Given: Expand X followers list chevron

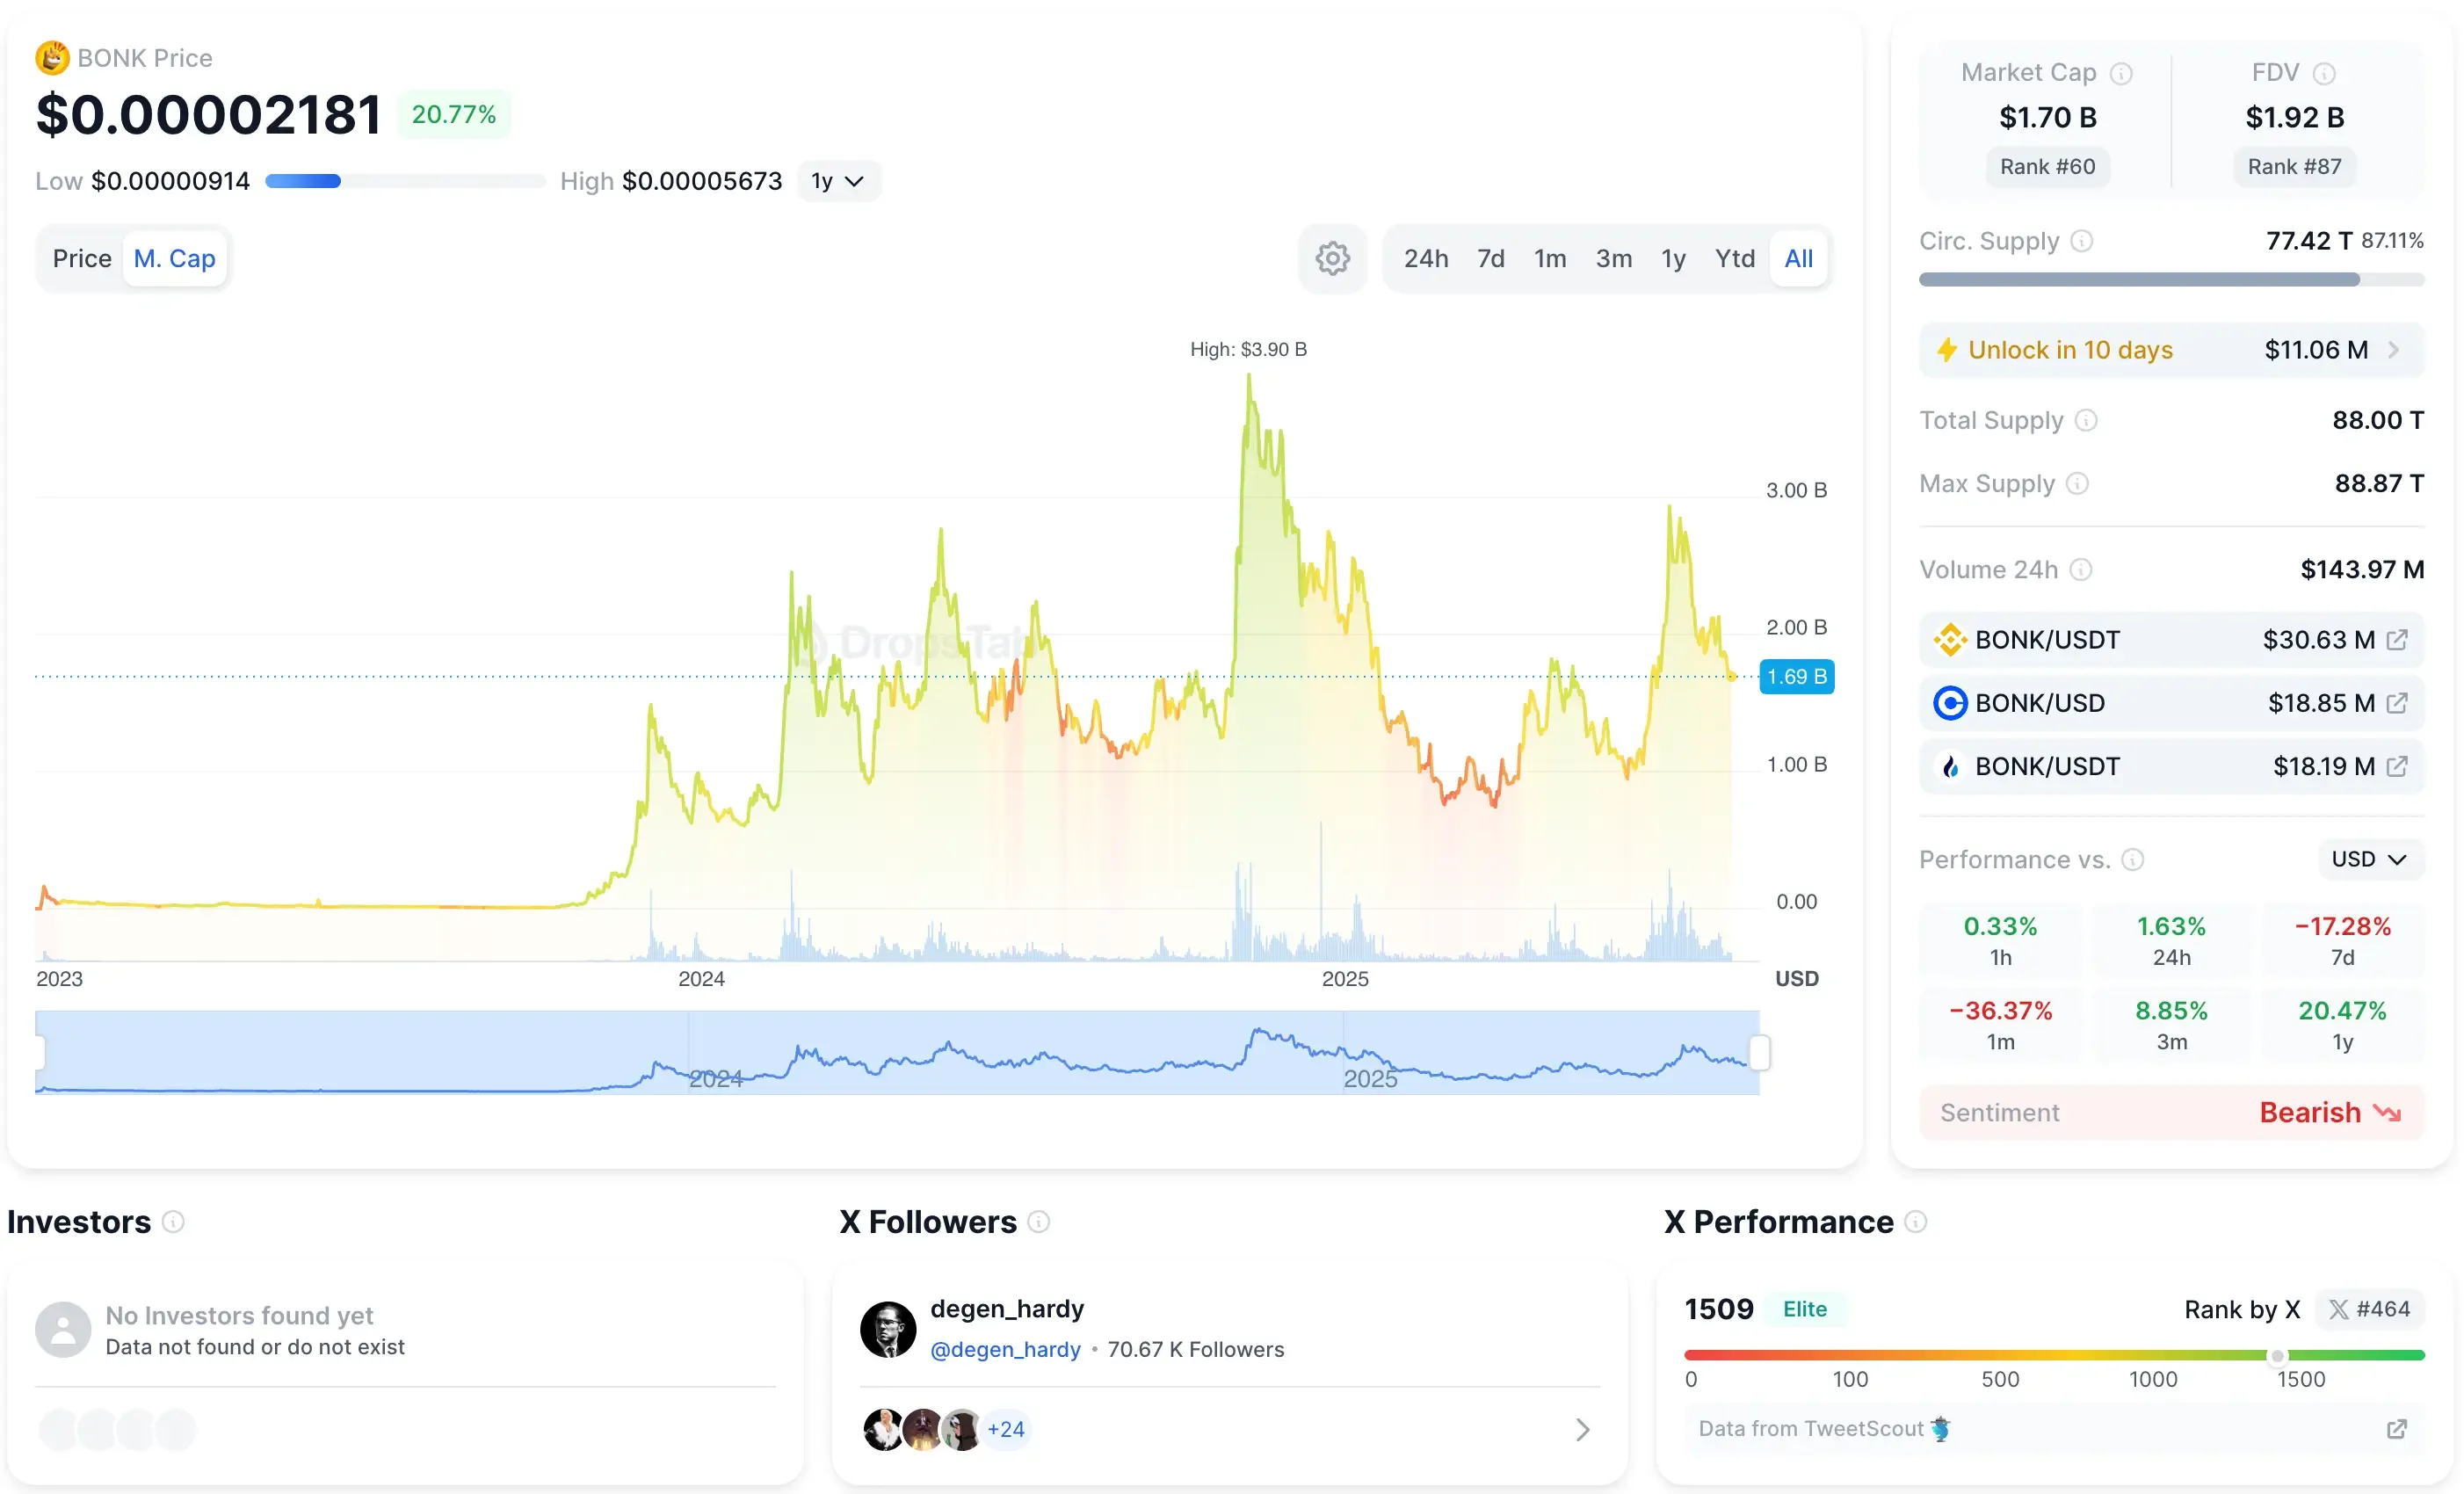Looking at the screenshot, I should 1582,1430.
